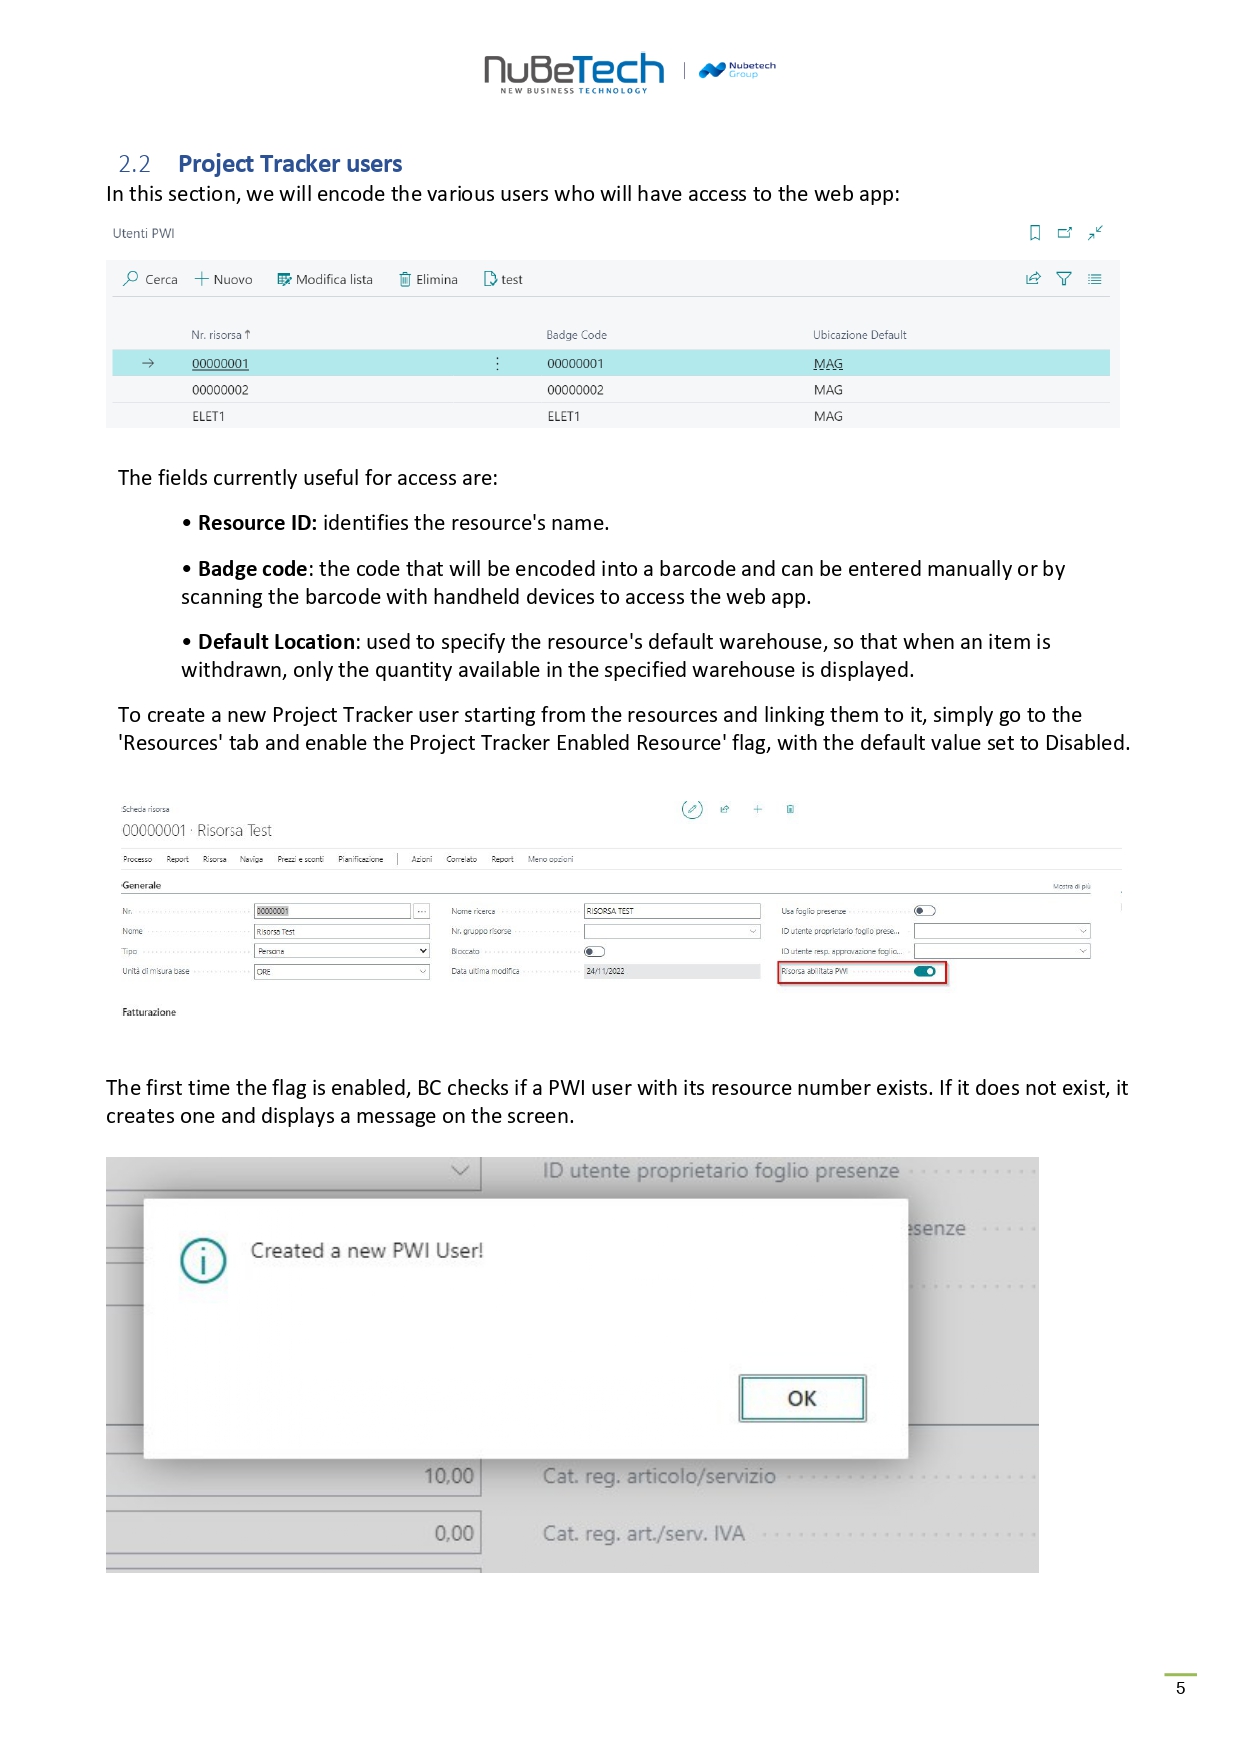Click the 10,00 value field

click(x=294, y=1476)
